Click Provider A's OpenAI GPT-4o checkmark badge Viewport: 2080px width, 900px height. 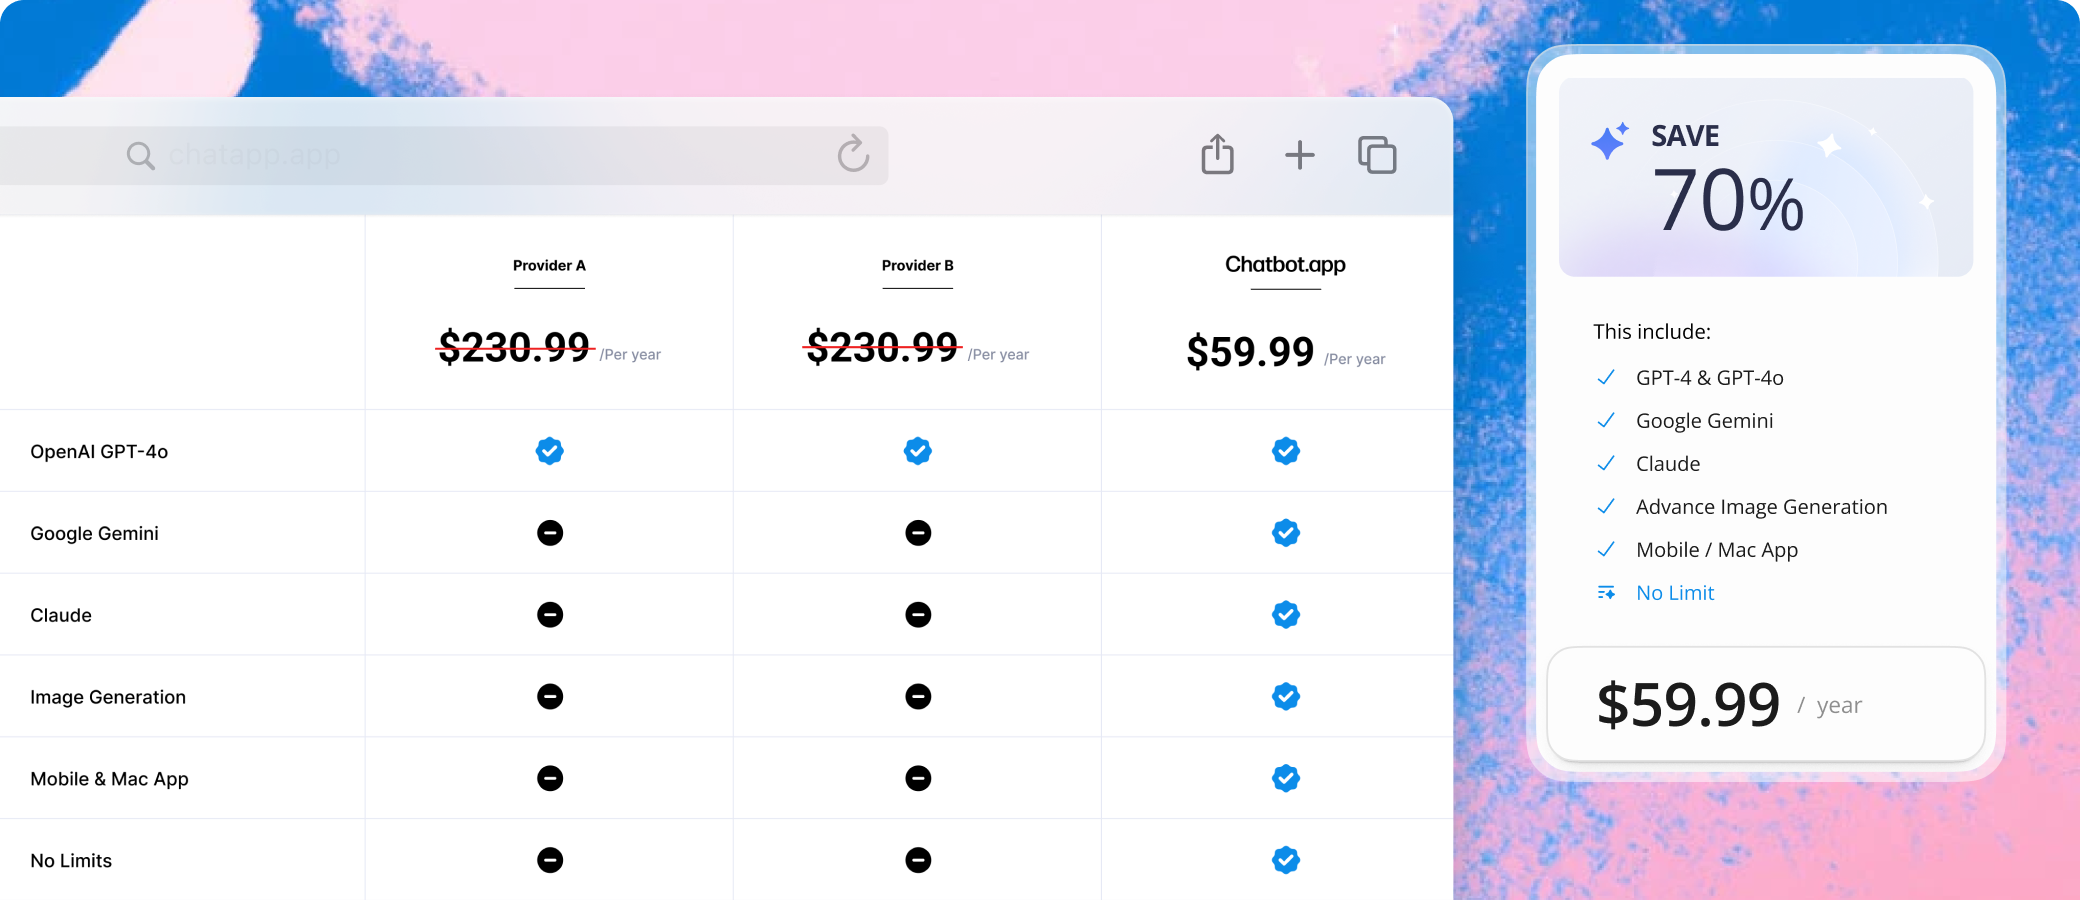[x=550, y=451]
